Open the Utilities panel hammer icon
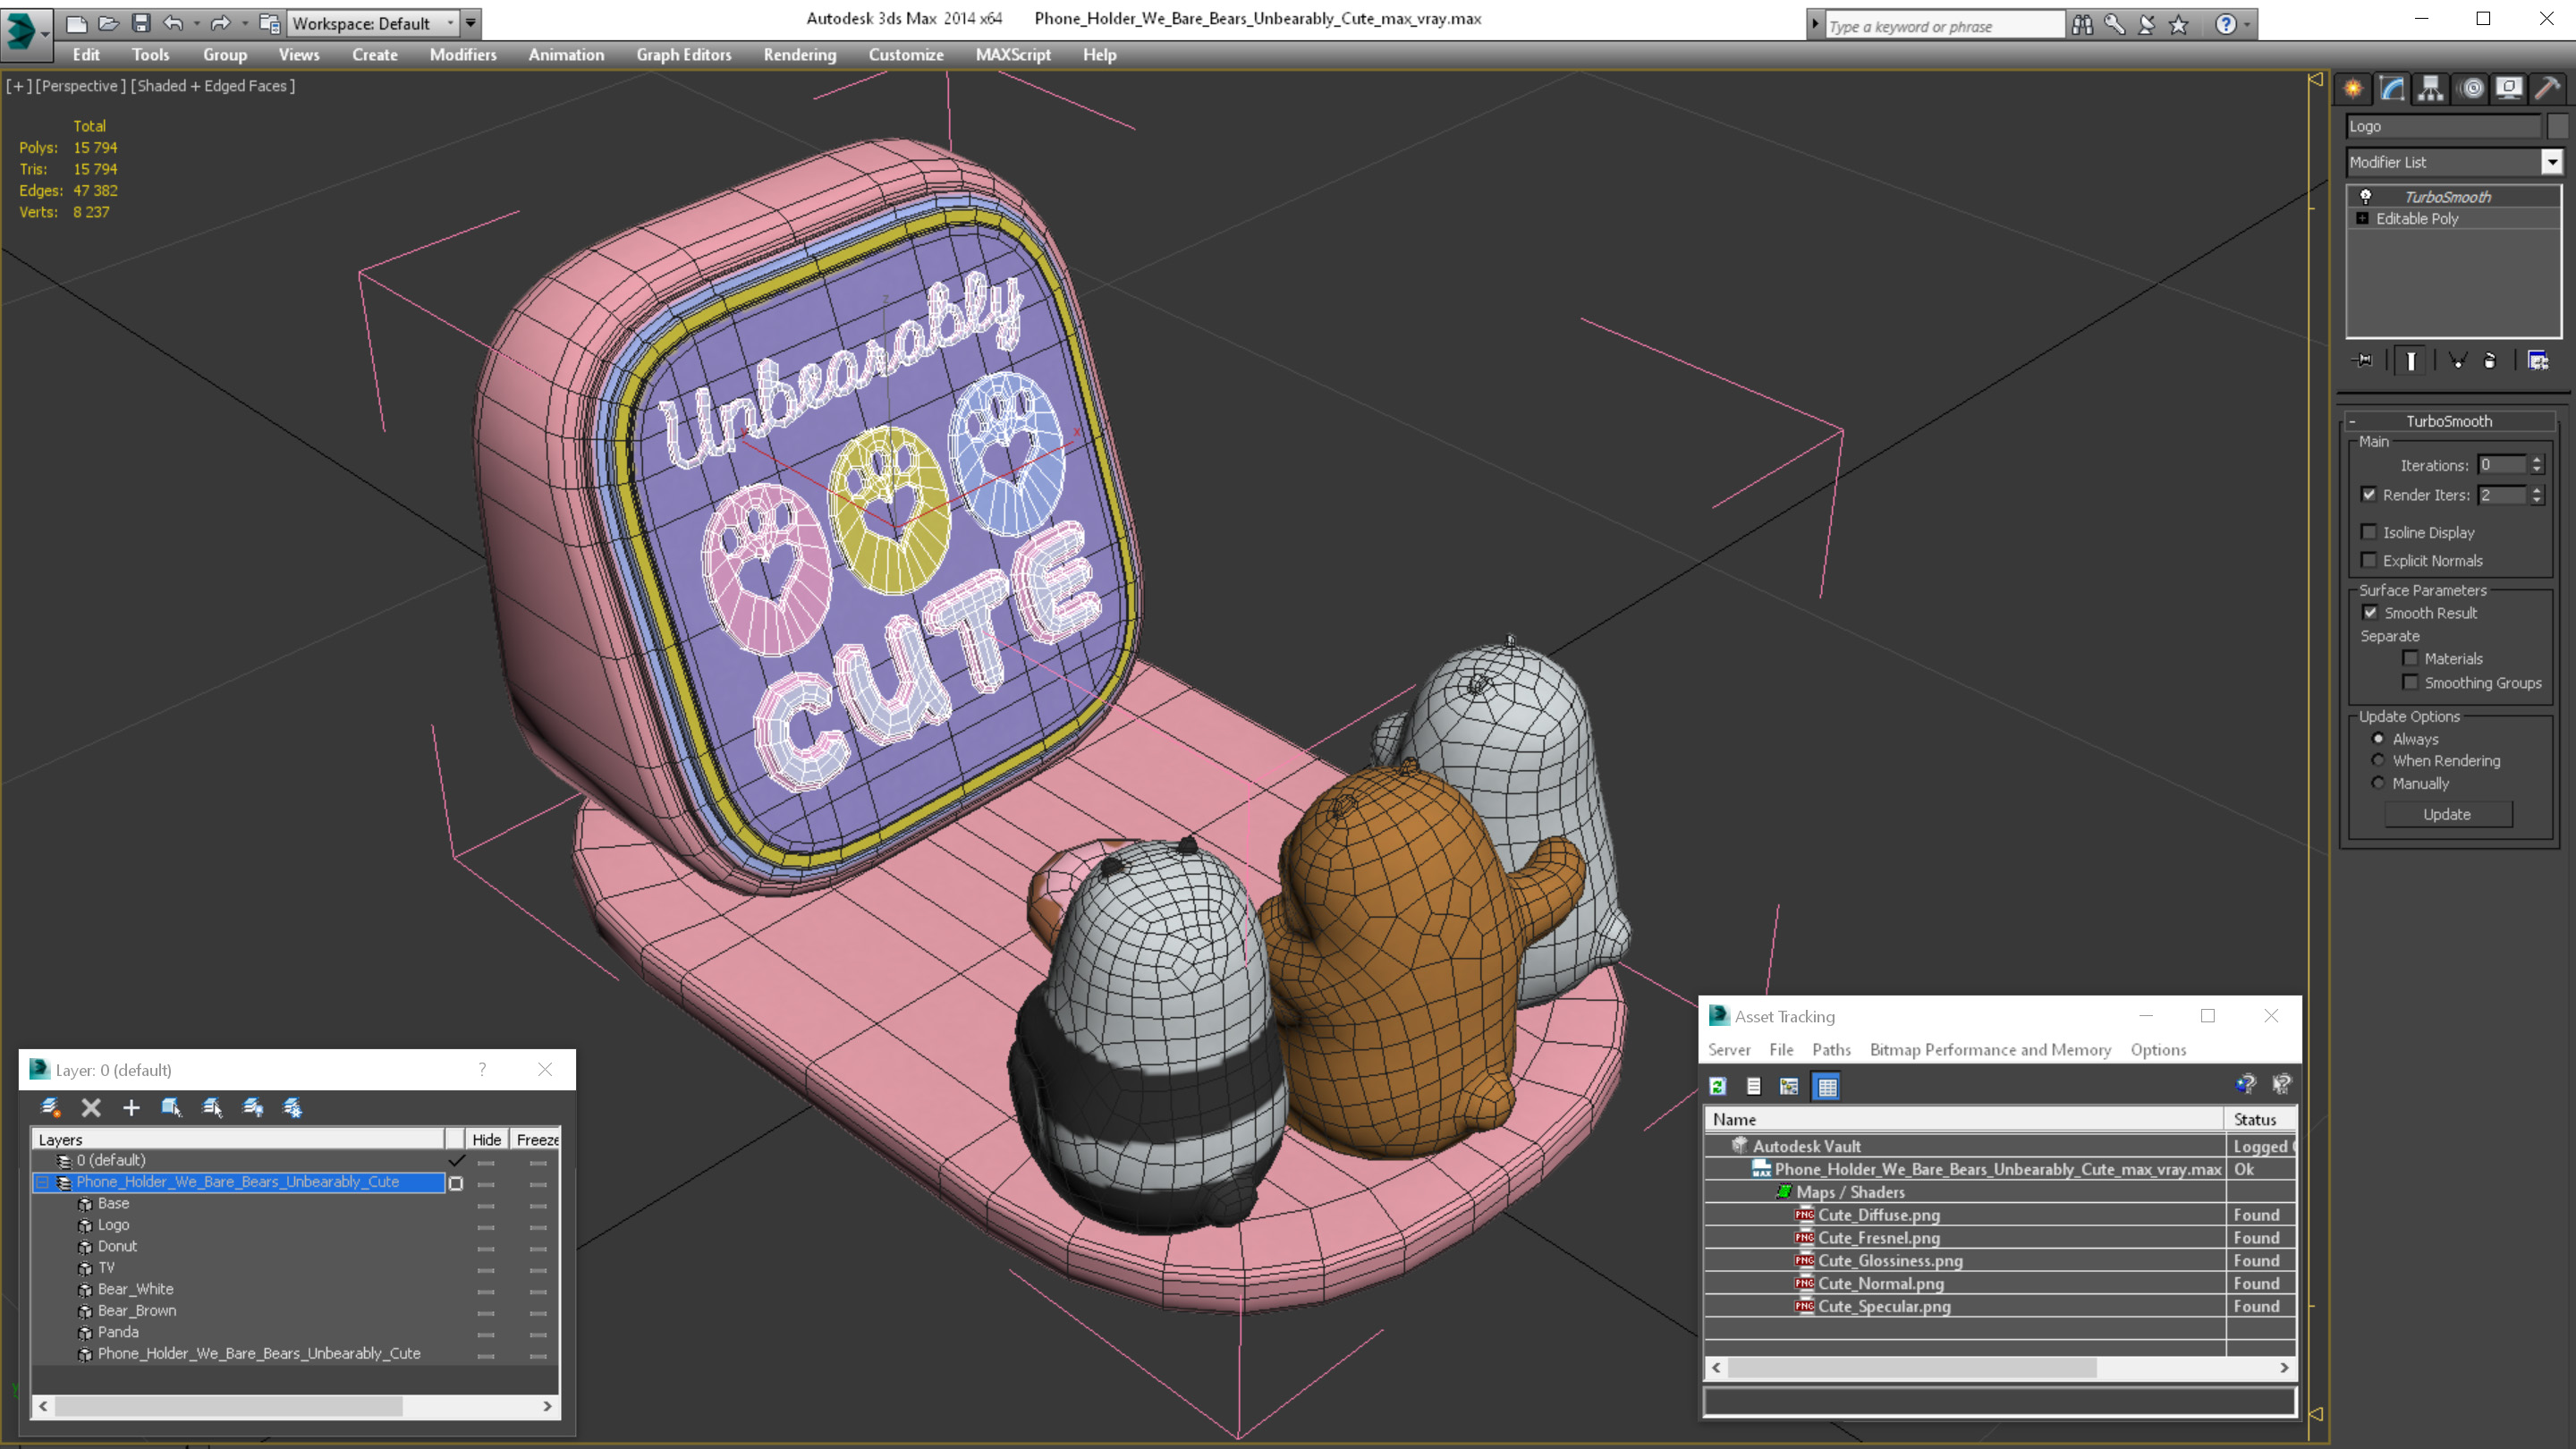2576x1449 pixels. (2547, 88)
